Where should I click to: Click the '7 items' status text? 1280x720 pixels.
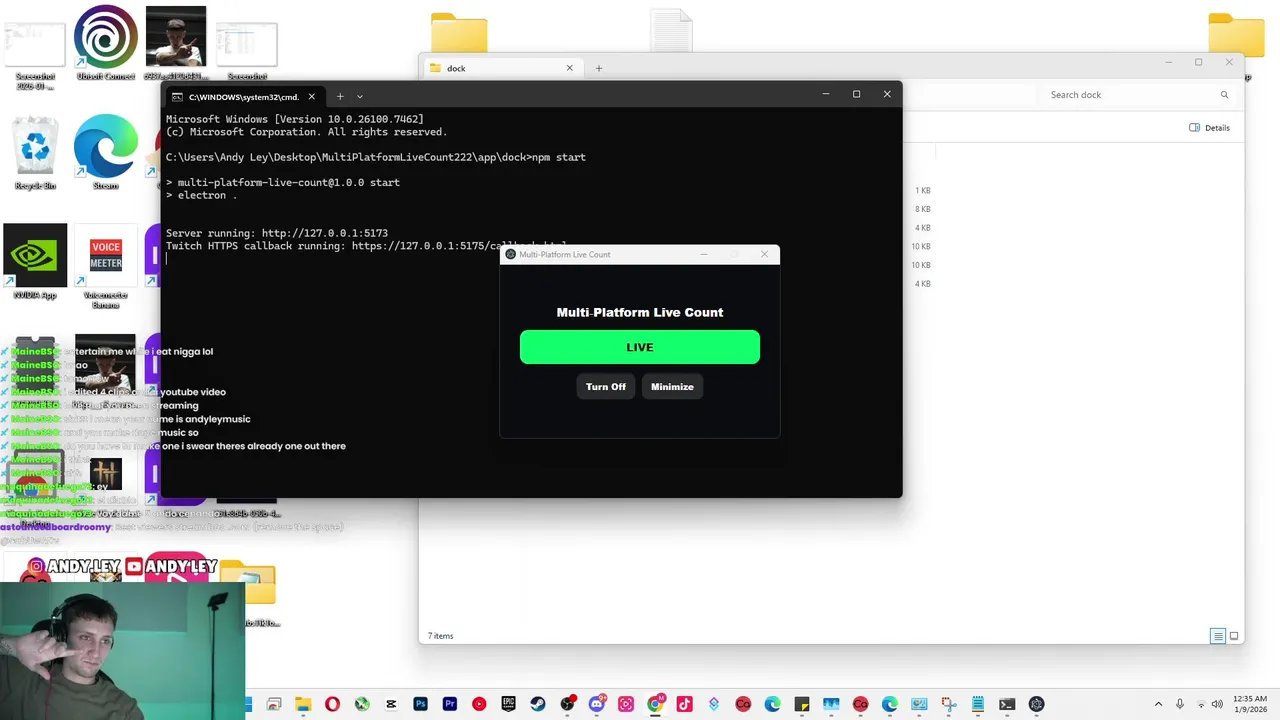click(x=440, y=636)
